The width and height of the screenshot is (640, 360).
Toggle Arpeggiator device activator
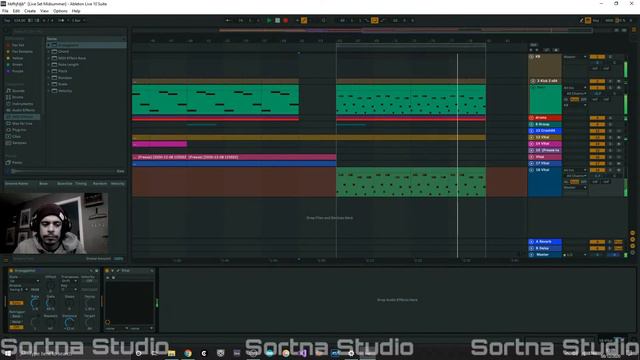click(11, 271)
